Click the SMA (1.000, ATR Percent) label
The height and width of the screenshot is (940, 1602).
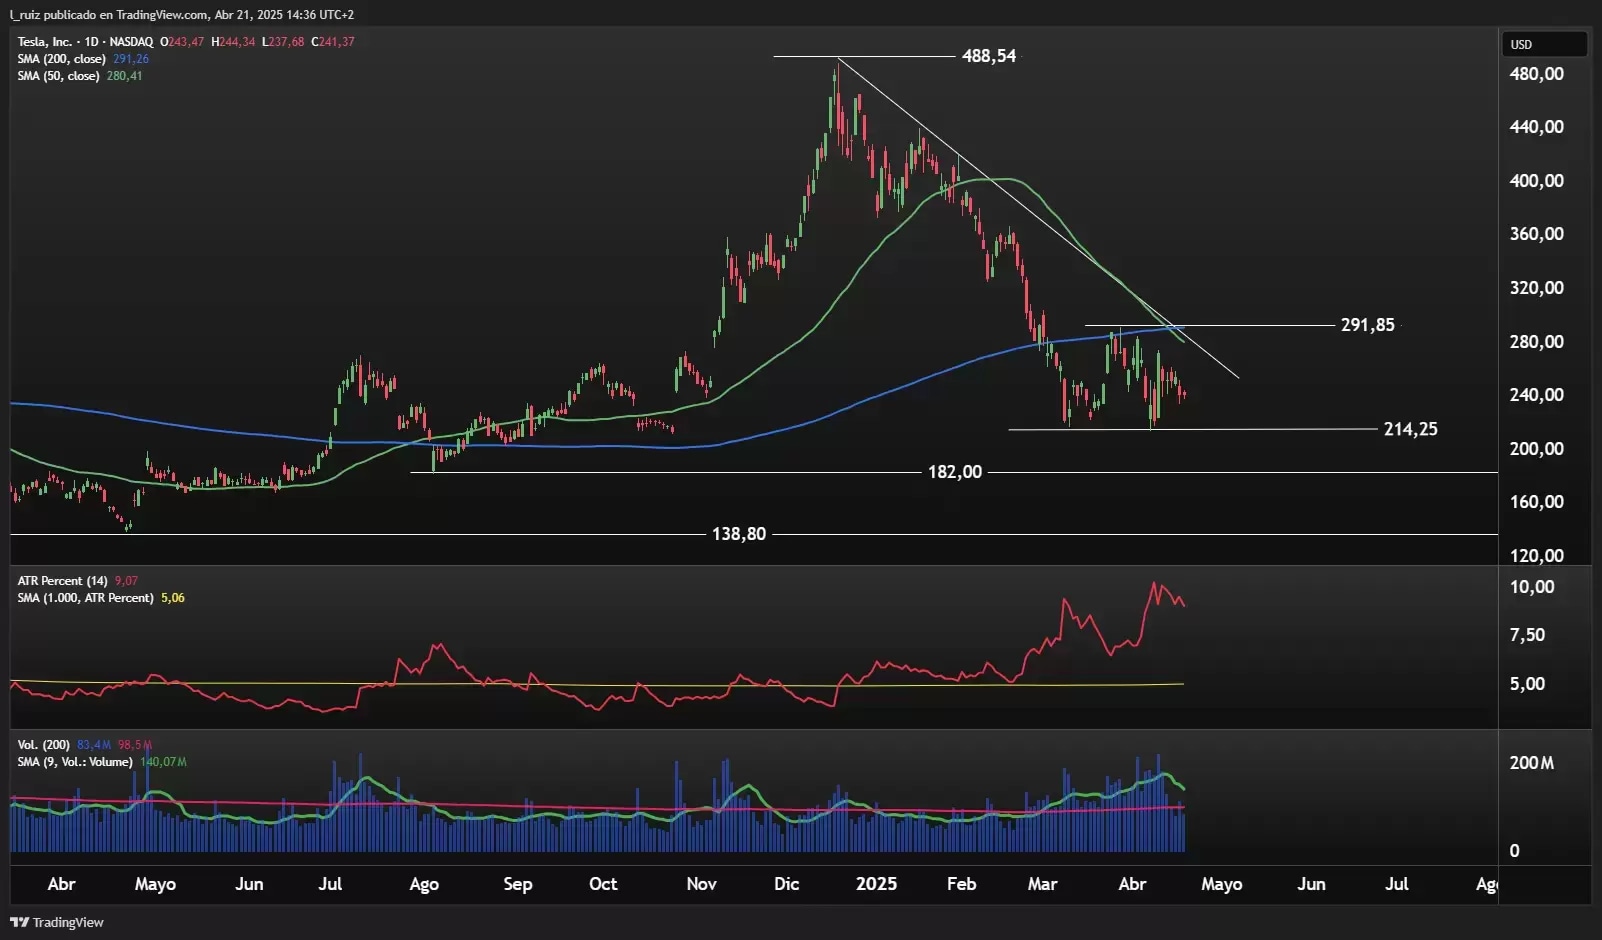85,598
